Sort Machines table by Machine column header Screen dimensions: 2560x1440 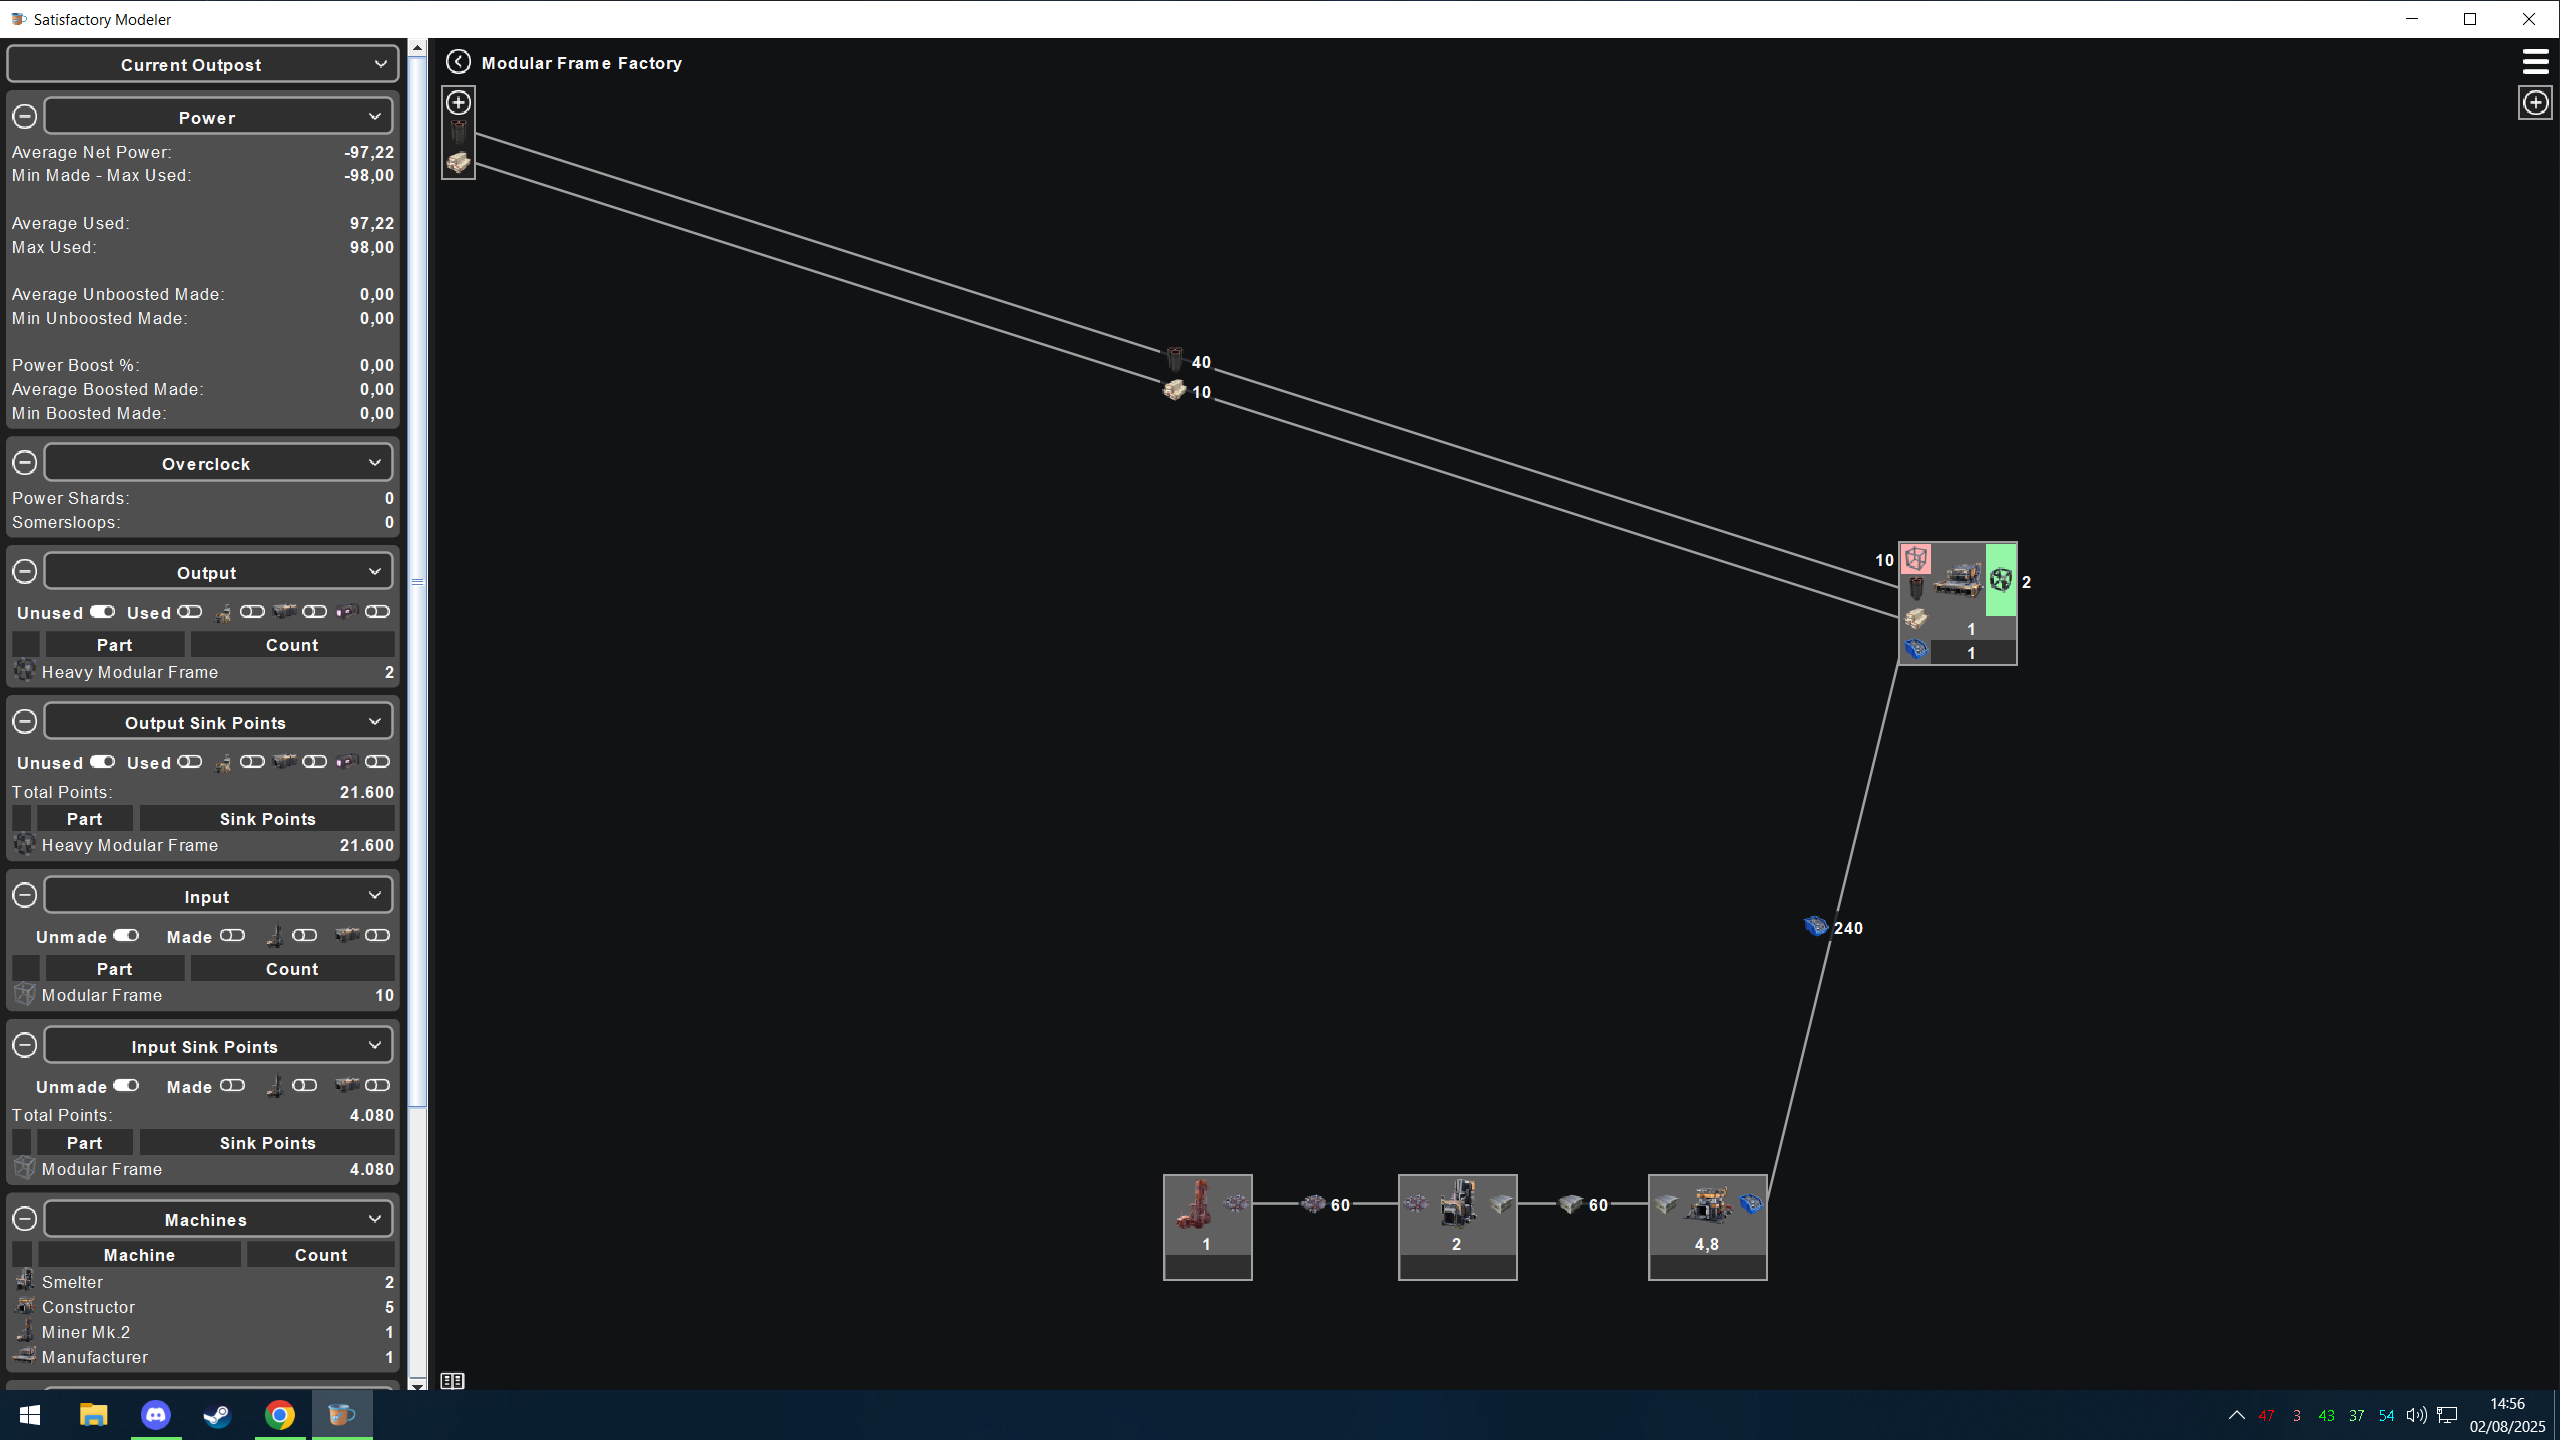pyautogui.click(x=139, y=1255)
